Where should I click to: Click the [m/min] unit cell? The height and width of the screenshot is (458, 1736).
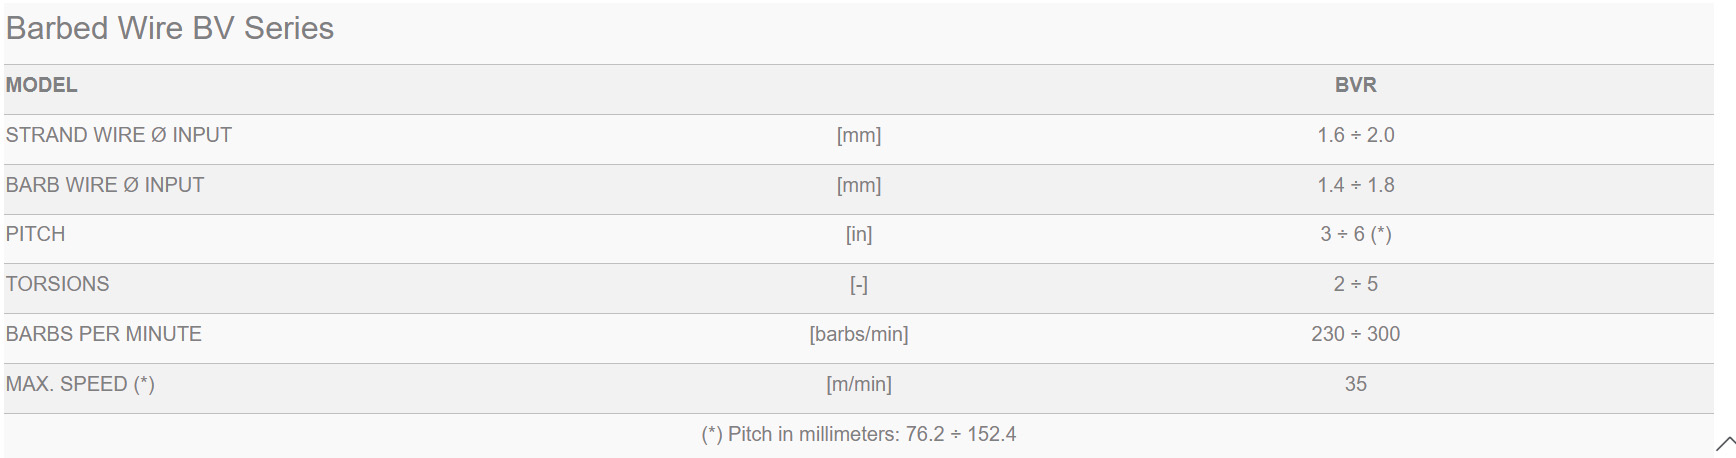click(859, 384)
